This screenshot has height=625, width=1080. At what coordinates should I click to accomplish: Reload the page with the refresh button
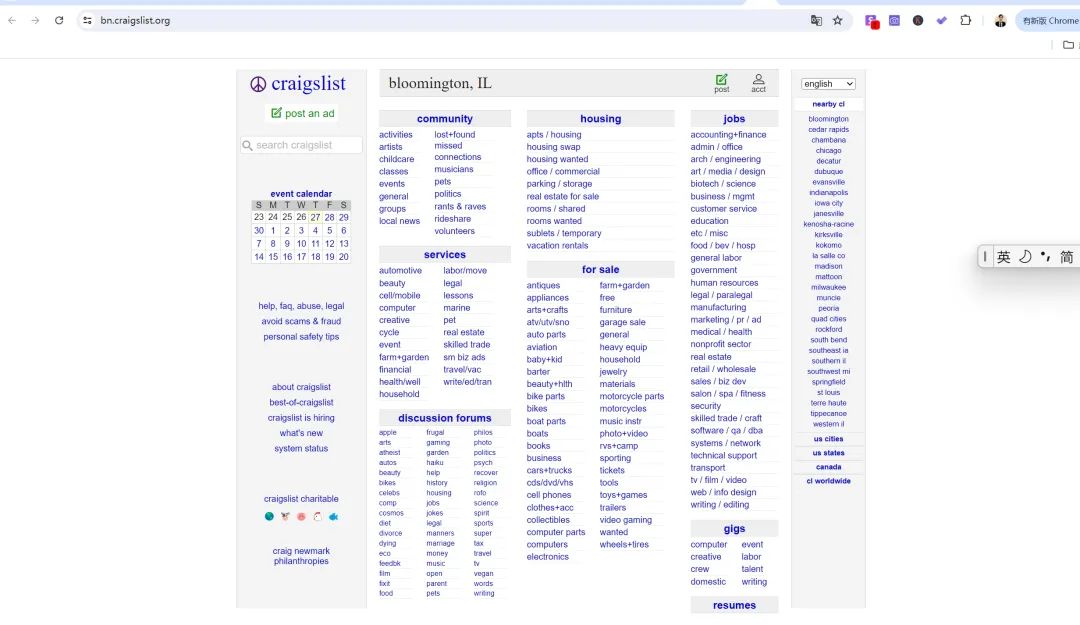click(59, 20)
